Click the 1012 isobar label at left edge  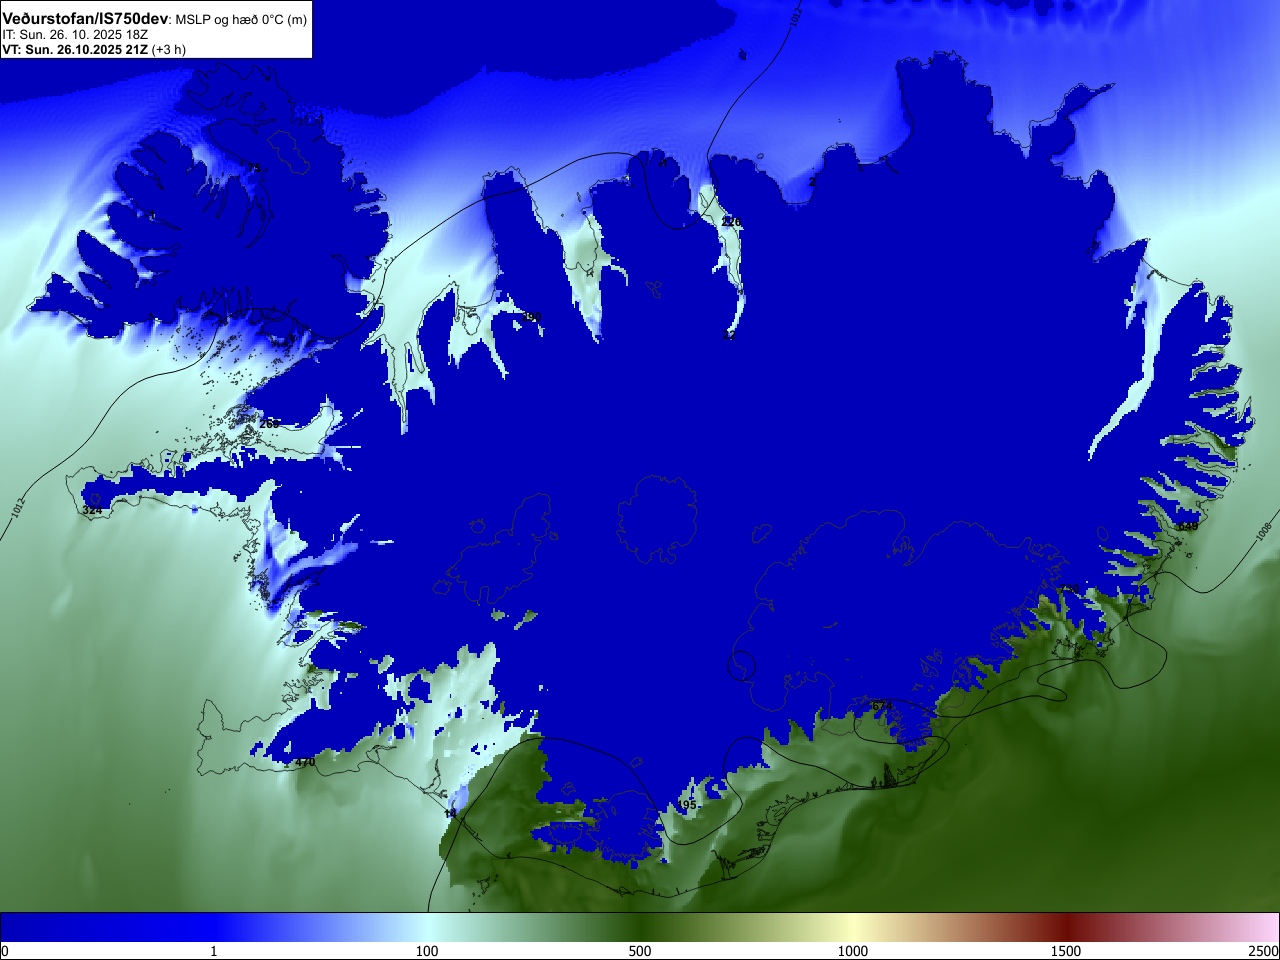18,508
